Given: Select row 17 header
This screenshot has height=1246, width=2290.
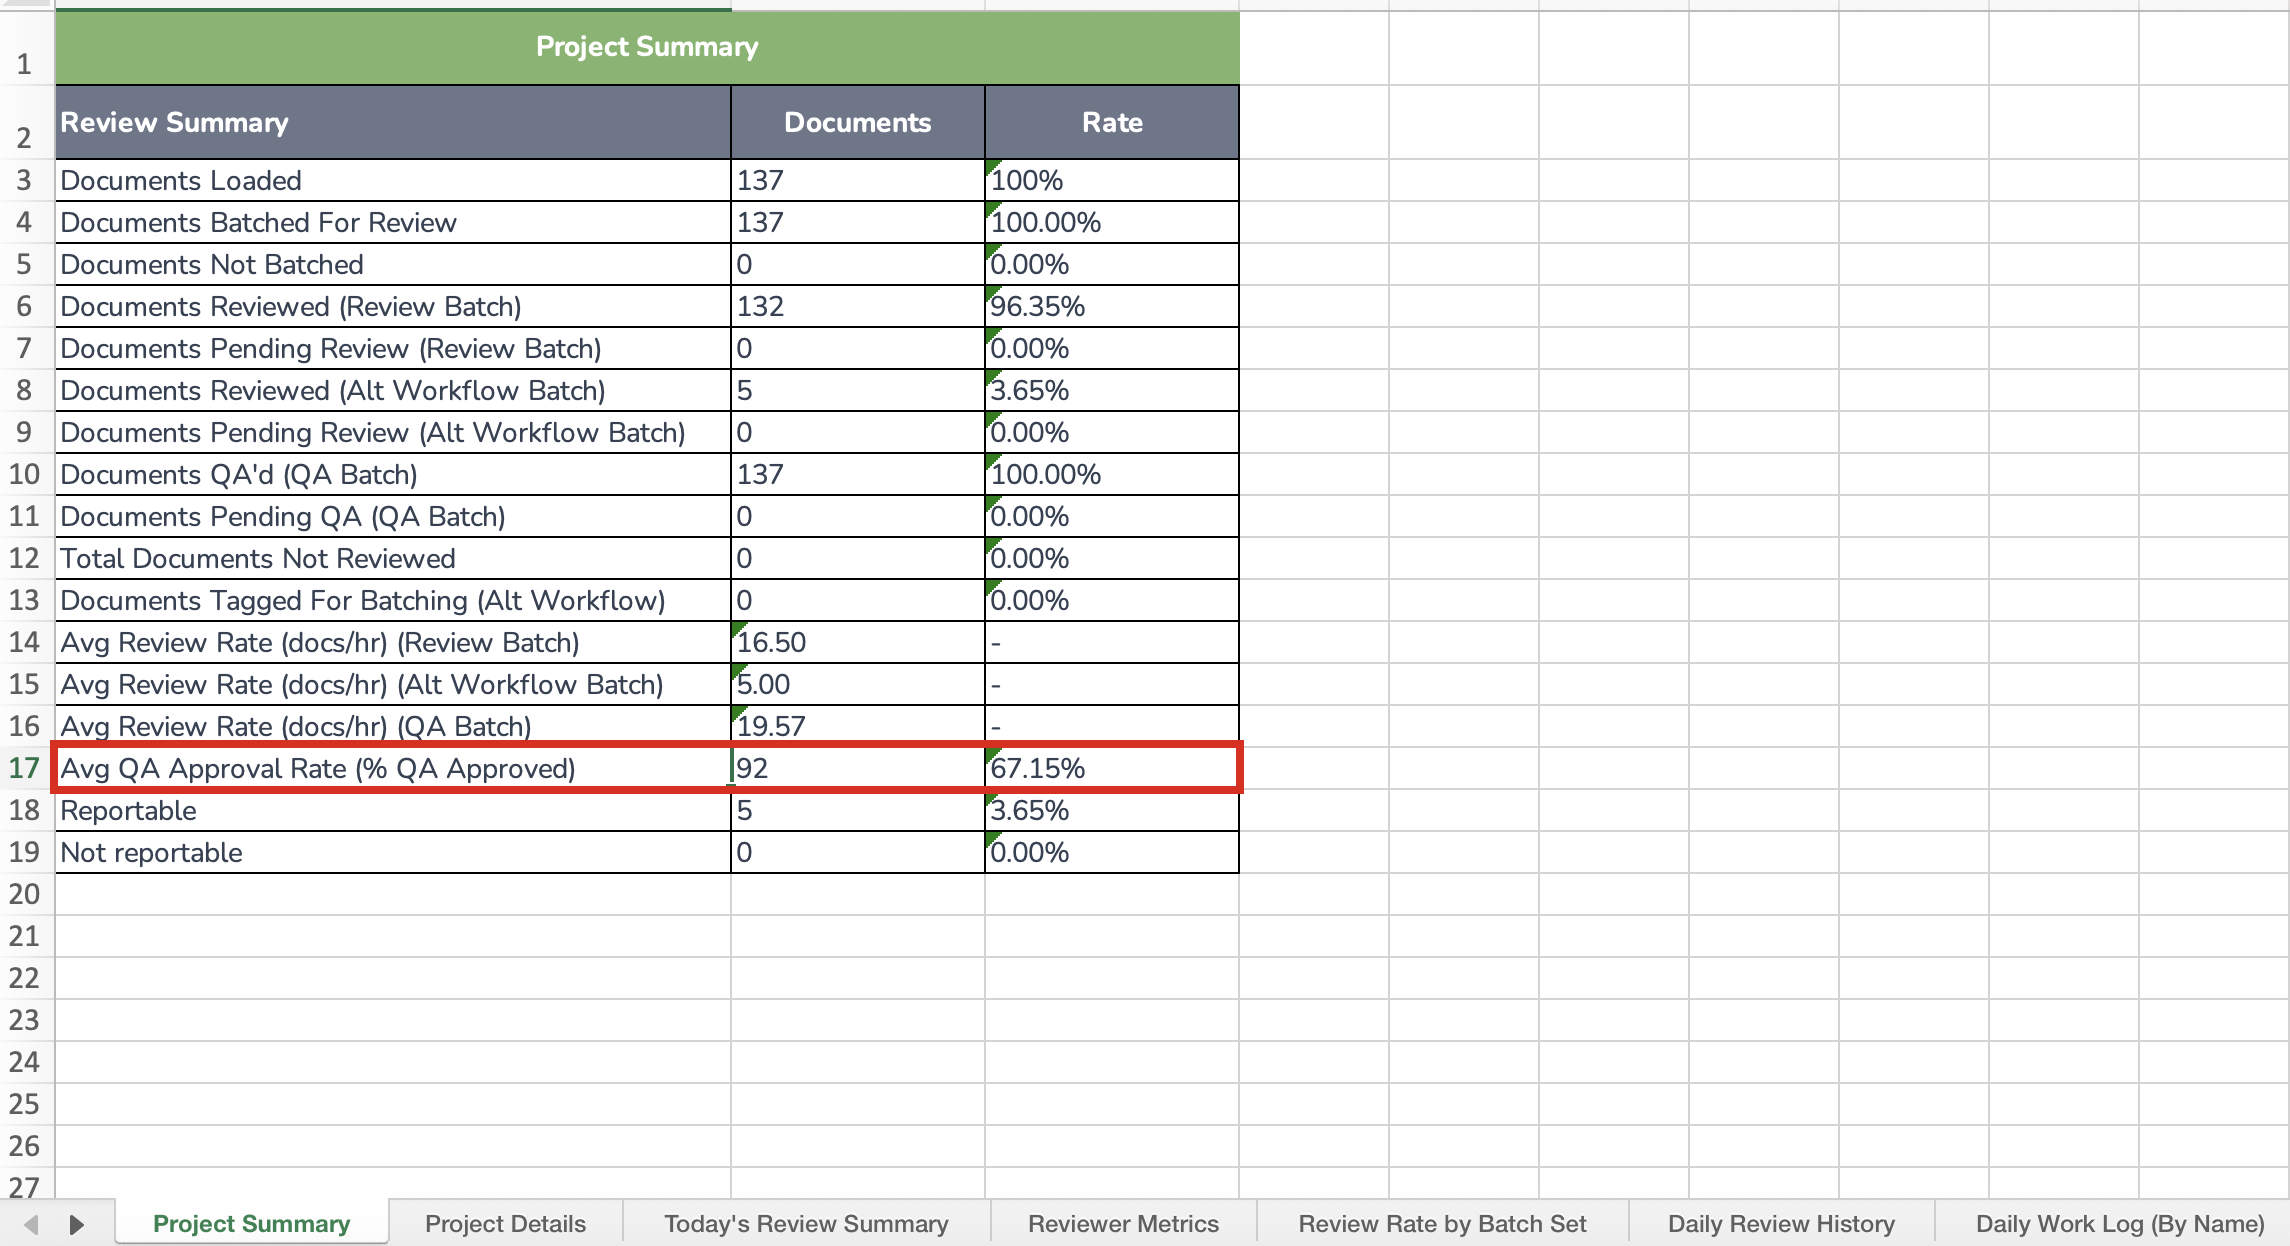Looking at the screenshot, I should click(24, 768).
